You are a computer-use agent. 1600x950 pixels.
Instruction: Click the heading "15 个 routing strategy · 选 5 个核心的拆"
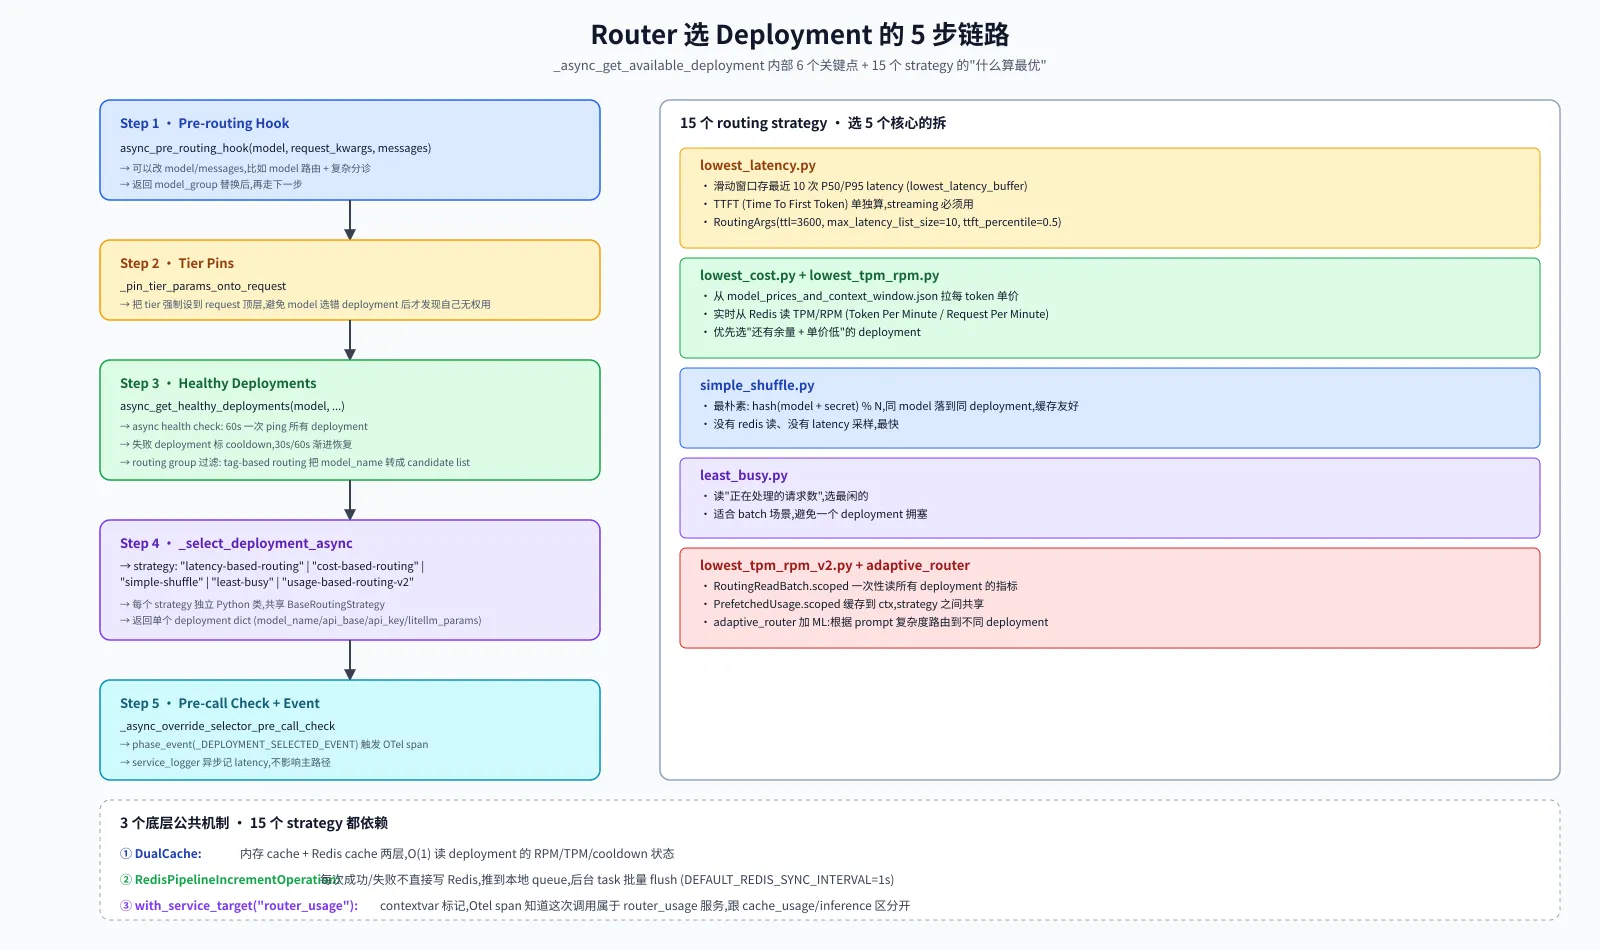click(813, 124)
